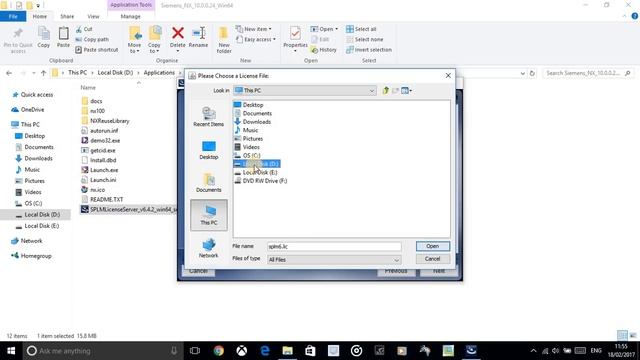
Task: Select Network in dialog sidebar
Action: point(209,248)
